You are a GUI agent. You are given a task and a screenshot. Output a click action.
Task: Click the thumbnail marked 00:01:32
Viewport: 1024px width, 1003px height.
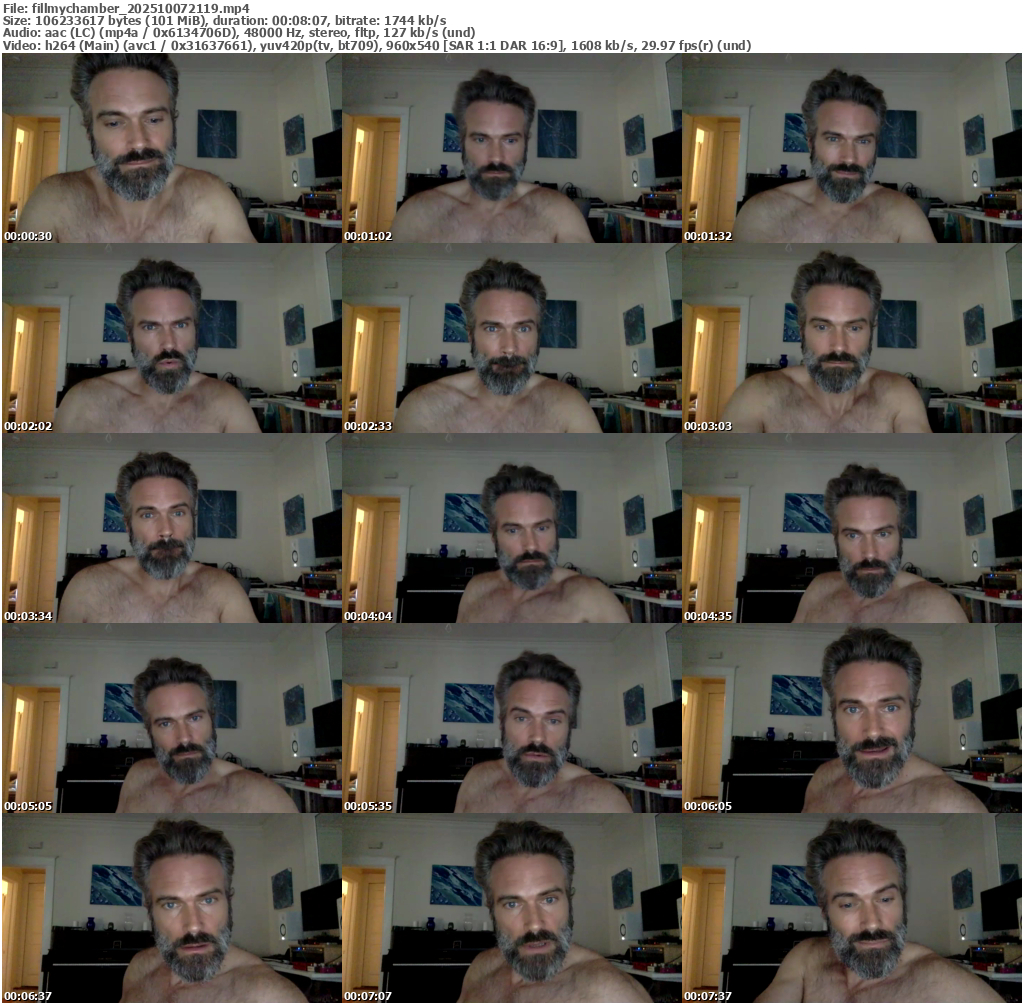click(x=852, y=148)
